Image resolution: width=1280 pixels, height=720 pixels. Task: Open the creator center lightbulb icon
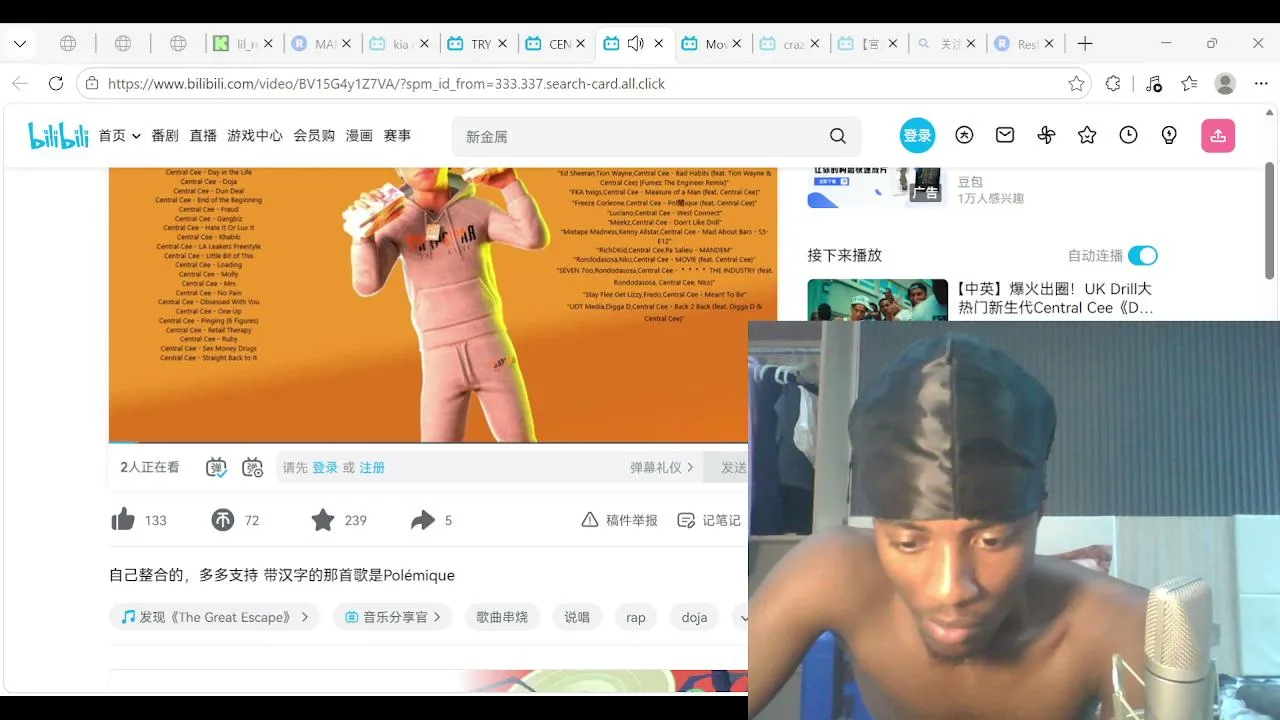1169,135
